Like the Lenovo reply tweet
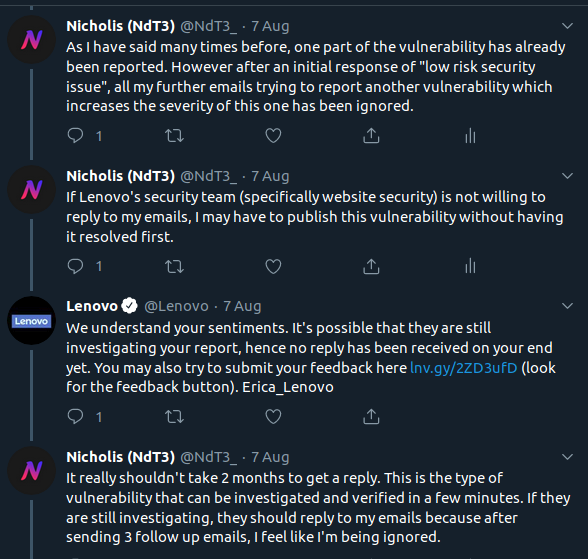588x559 pixels. point(273,417)
